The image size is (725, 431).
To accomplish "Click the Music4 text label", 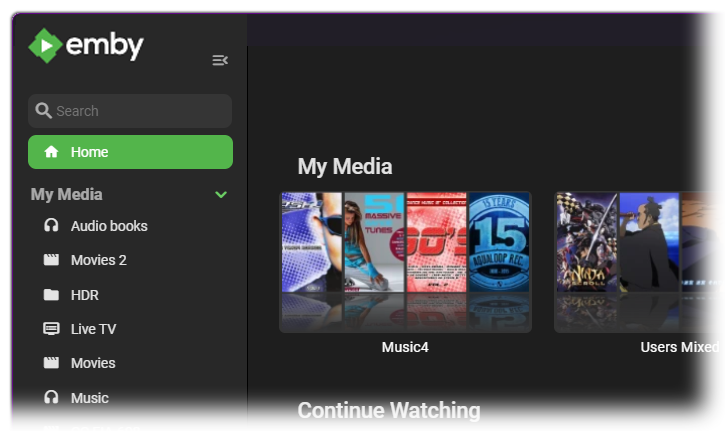I will point(405,347).
